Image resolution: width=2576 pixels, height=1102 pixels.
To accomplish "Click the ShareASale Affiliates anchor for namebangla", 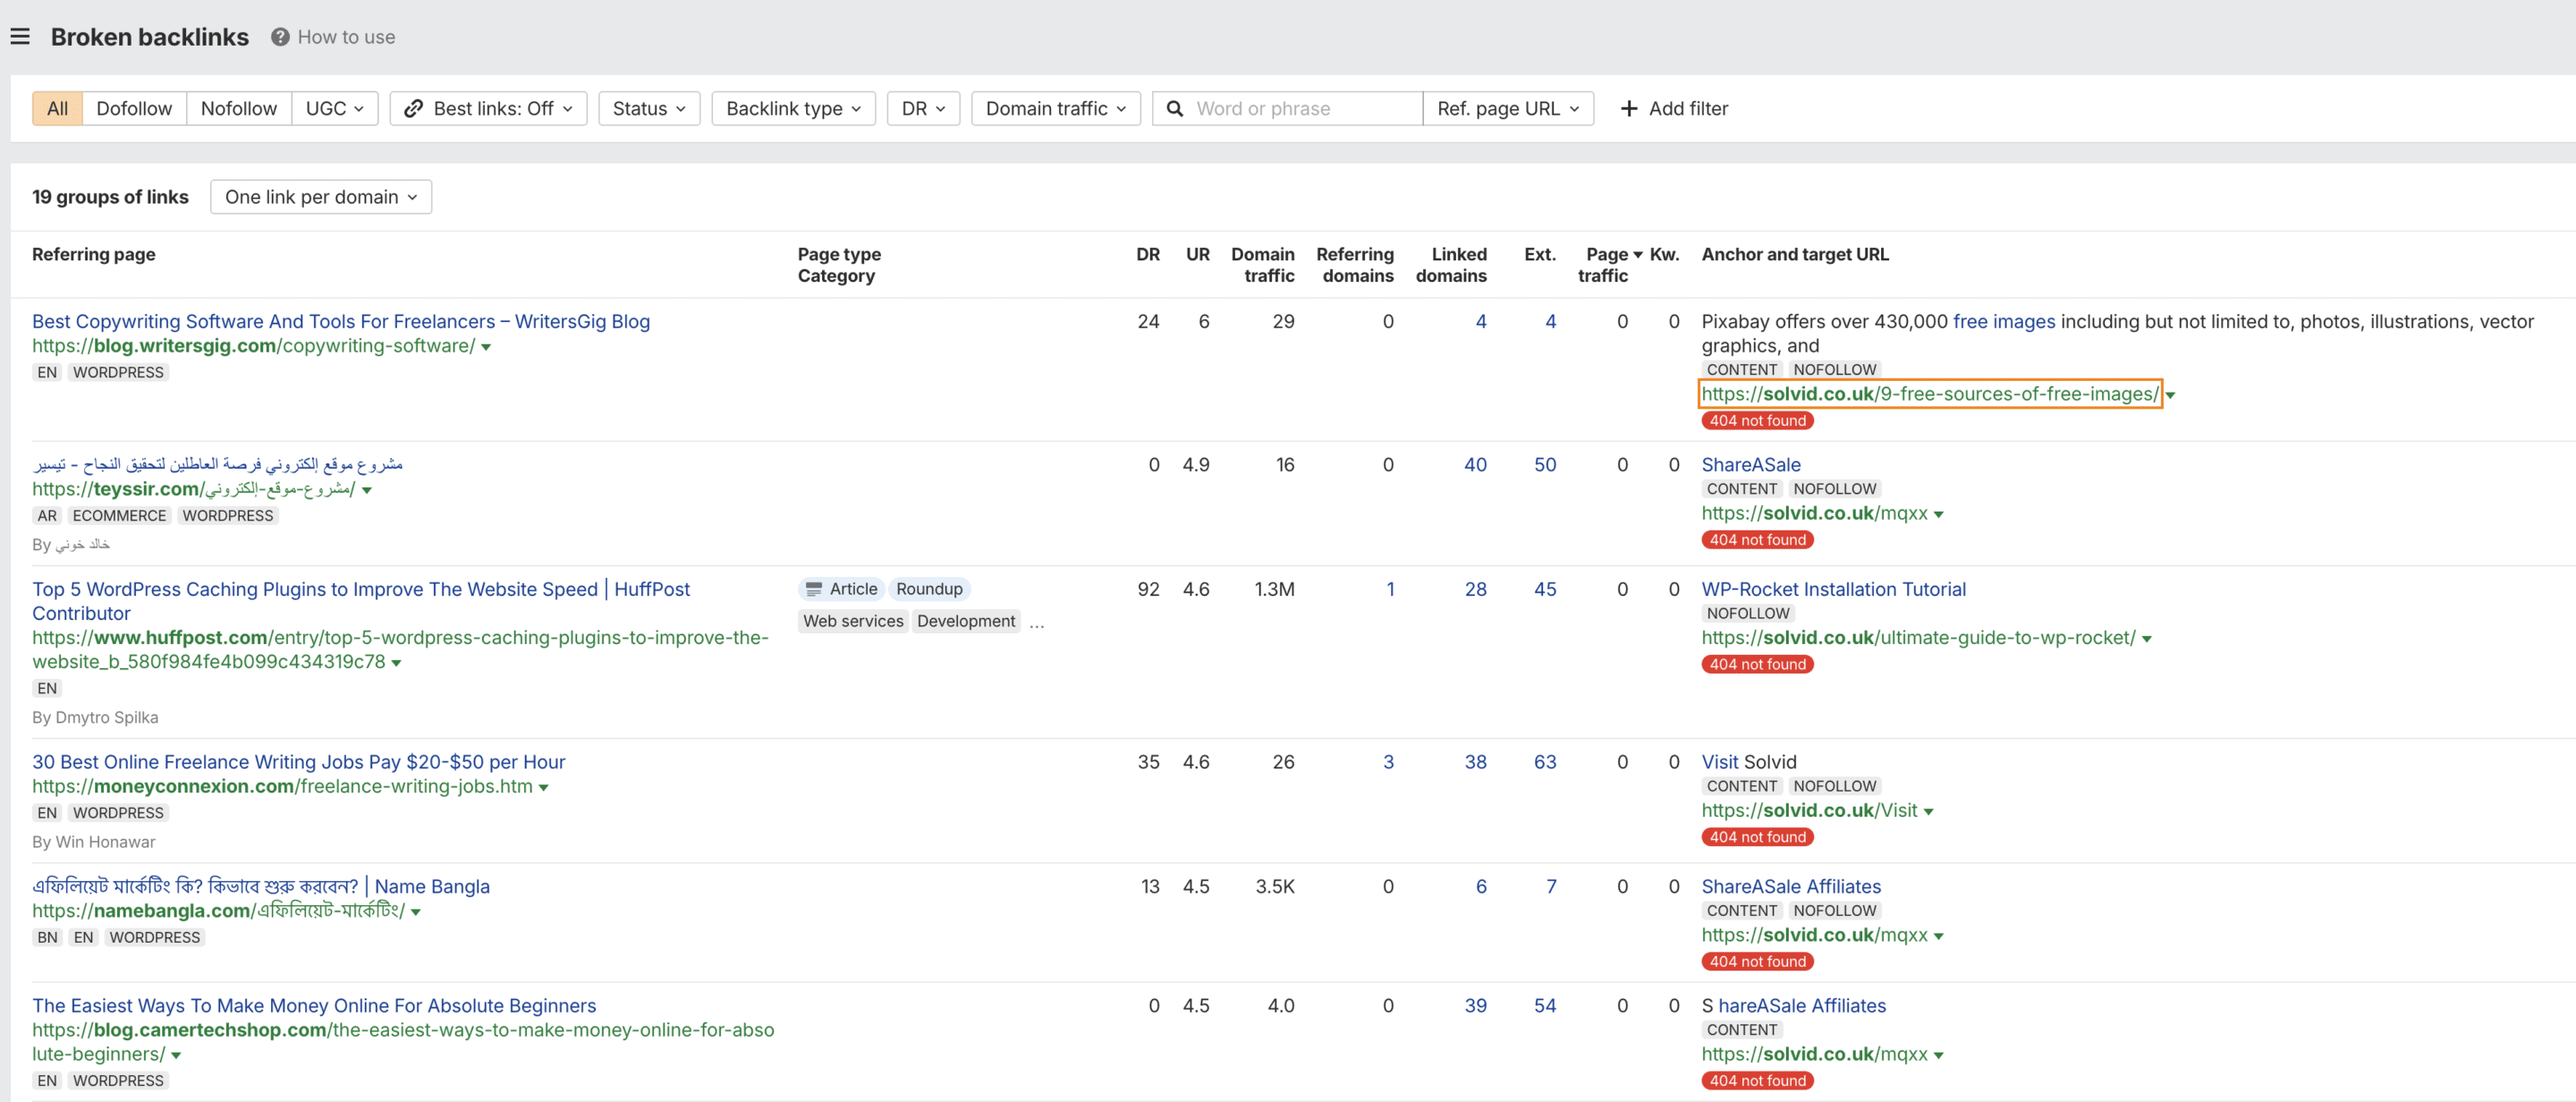I will click(x=1791, y=886).
